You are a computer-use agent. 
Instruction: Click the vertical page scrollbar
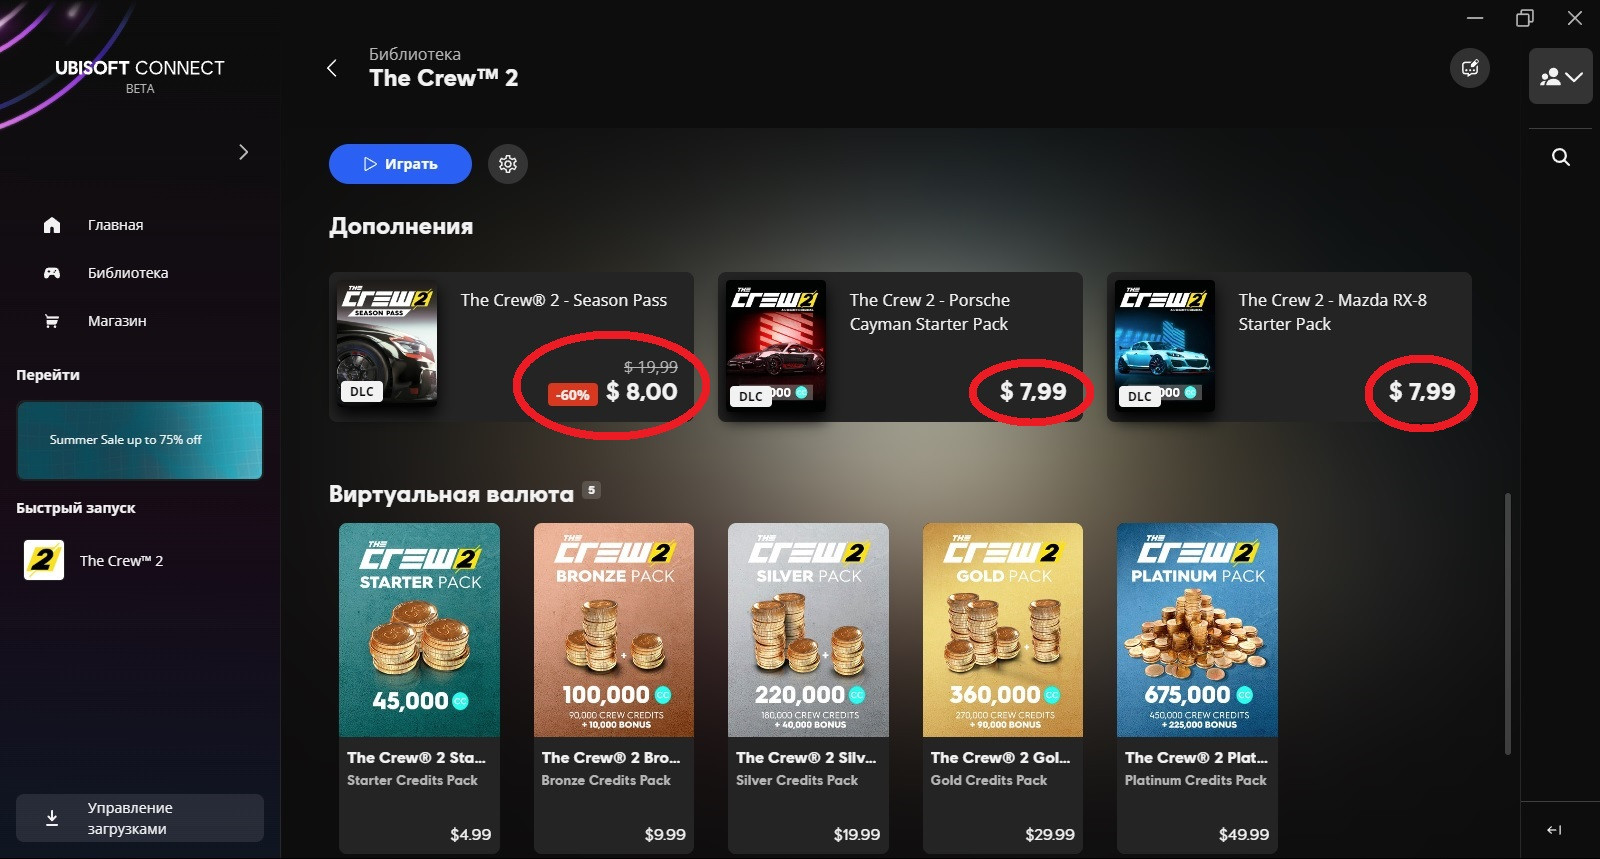point(1508,624)
